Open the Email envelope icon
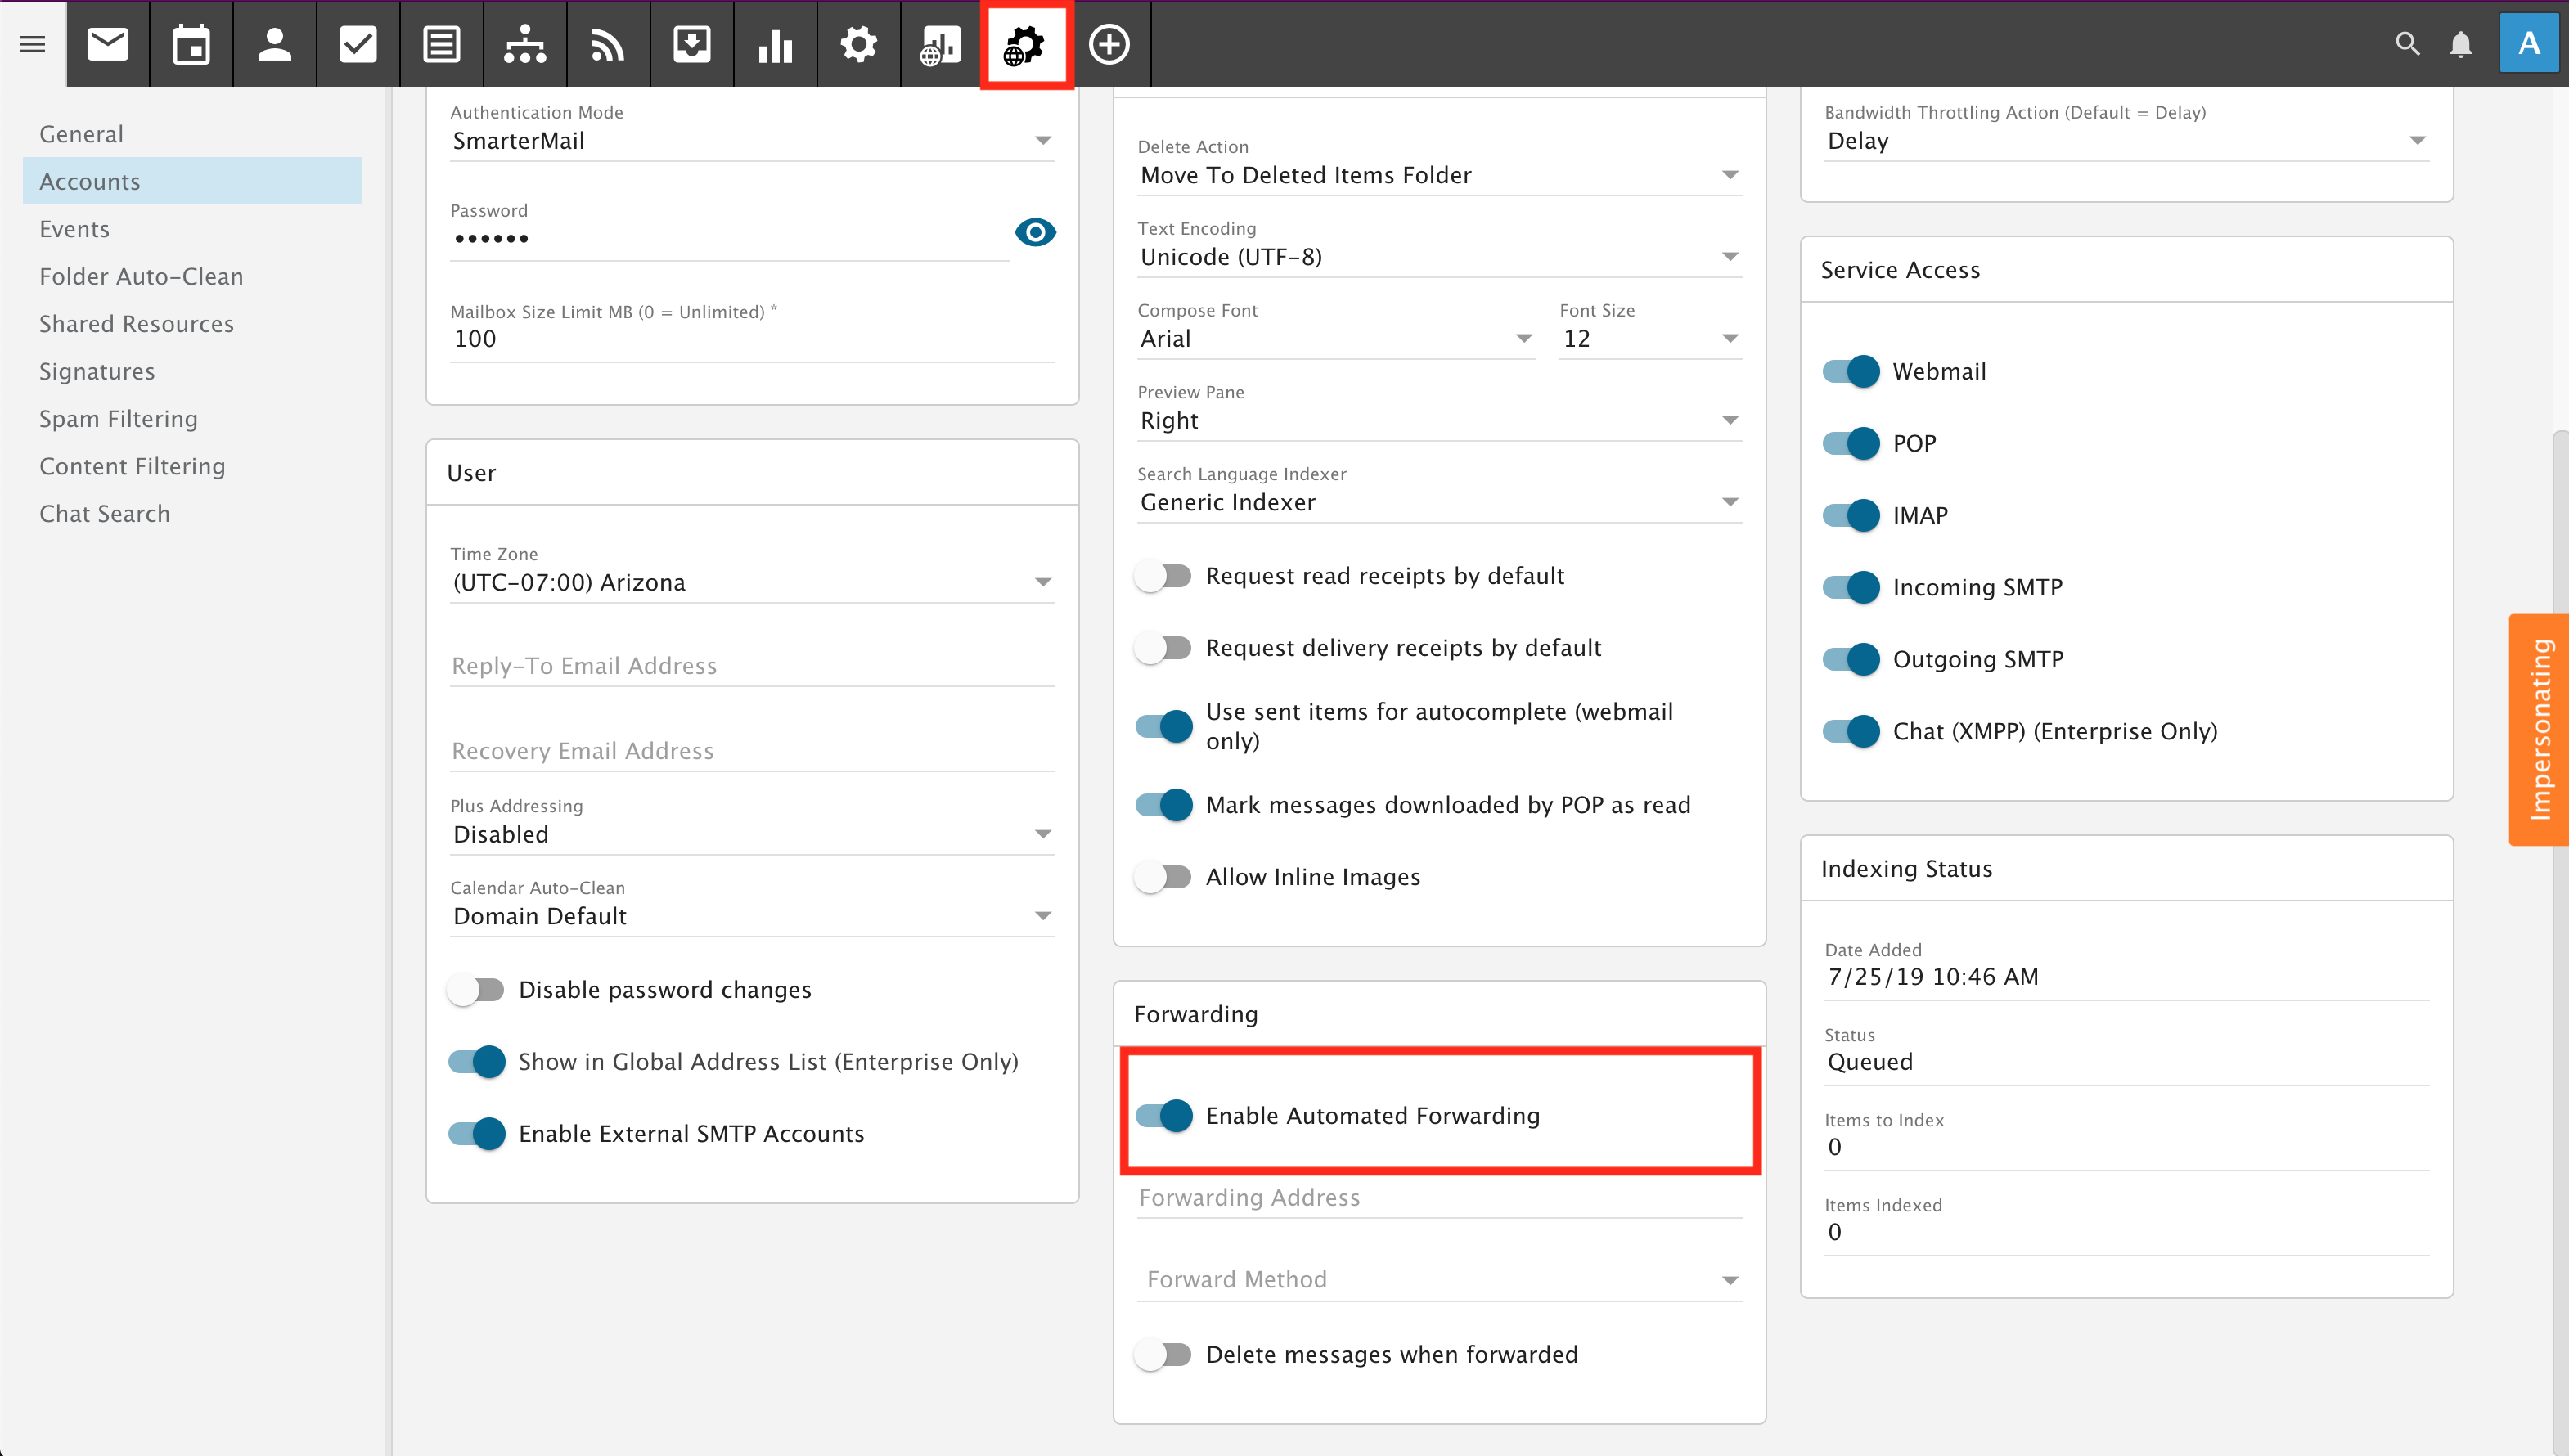The width and height of the screenshot is (2569, 1456). 107,44
